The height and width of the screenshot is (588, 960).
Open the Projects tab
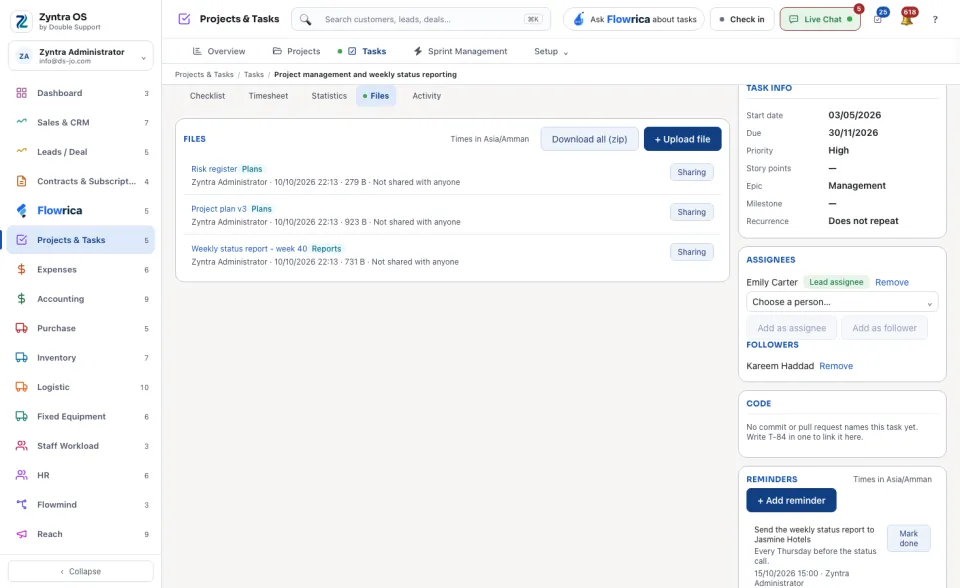[296, 51]
